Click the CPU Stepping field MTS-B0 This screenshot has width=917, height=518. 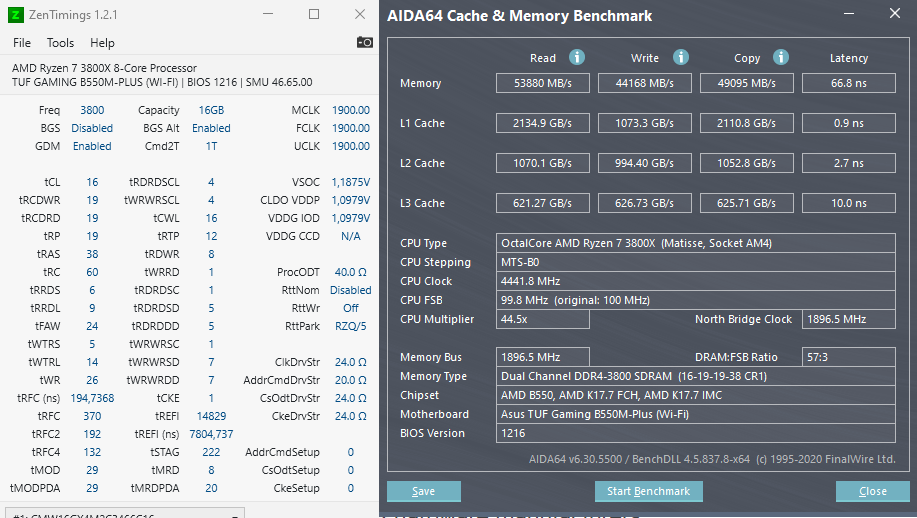click(695, 262)
